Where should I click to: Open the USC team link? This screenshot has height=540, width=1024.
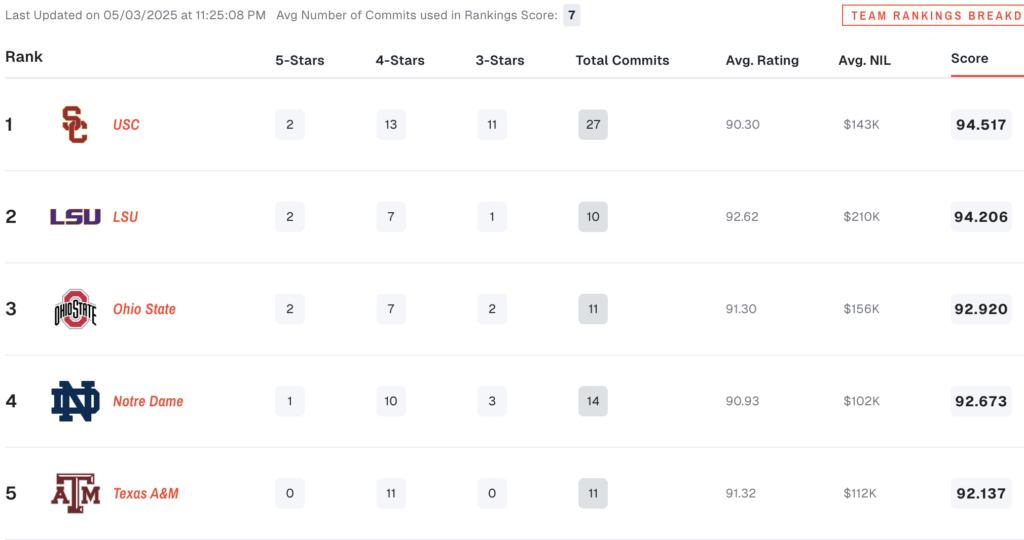pyautogui.click(x=126, y=125)
